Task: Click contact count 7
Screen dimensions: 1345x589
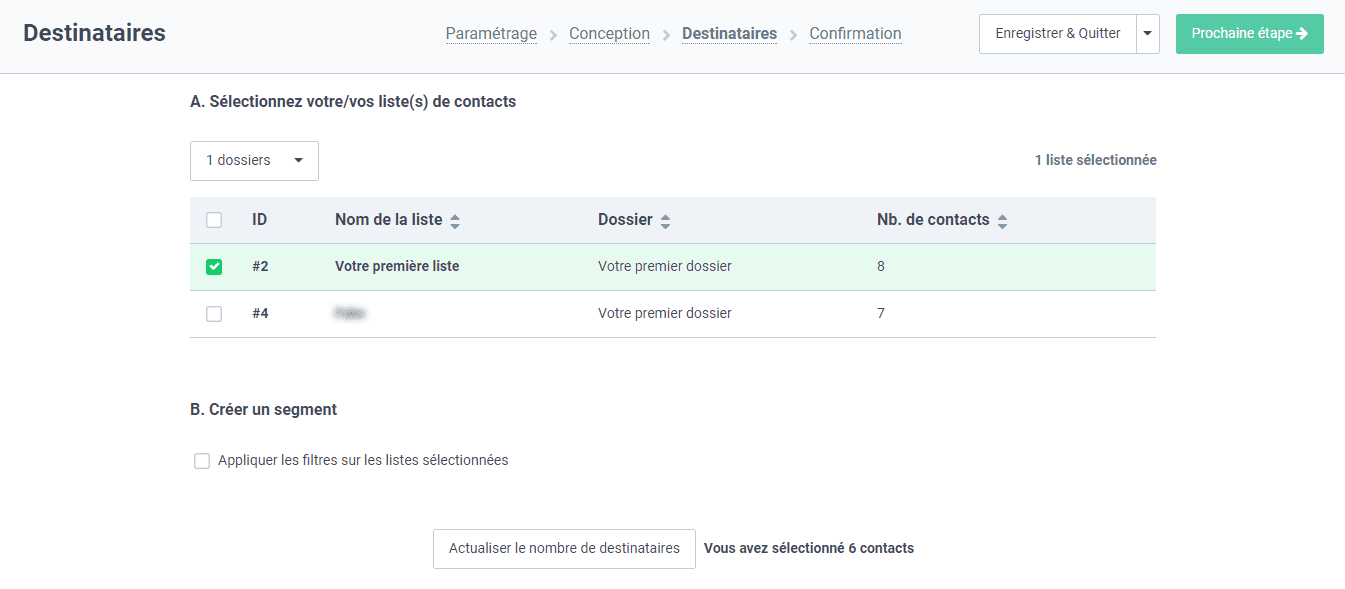Action: coord(881,314)
